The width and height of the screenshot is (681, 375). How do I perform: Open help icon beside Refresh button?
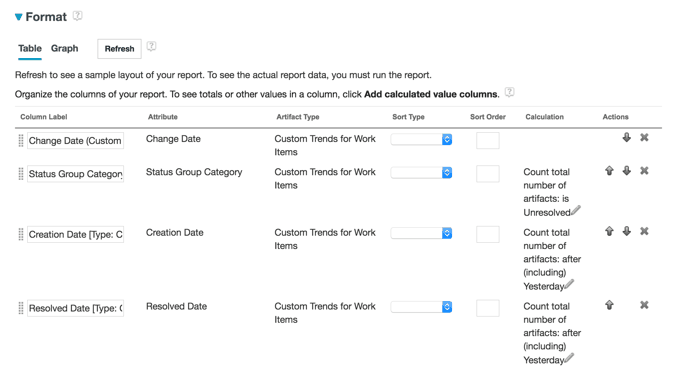point(151,46)
